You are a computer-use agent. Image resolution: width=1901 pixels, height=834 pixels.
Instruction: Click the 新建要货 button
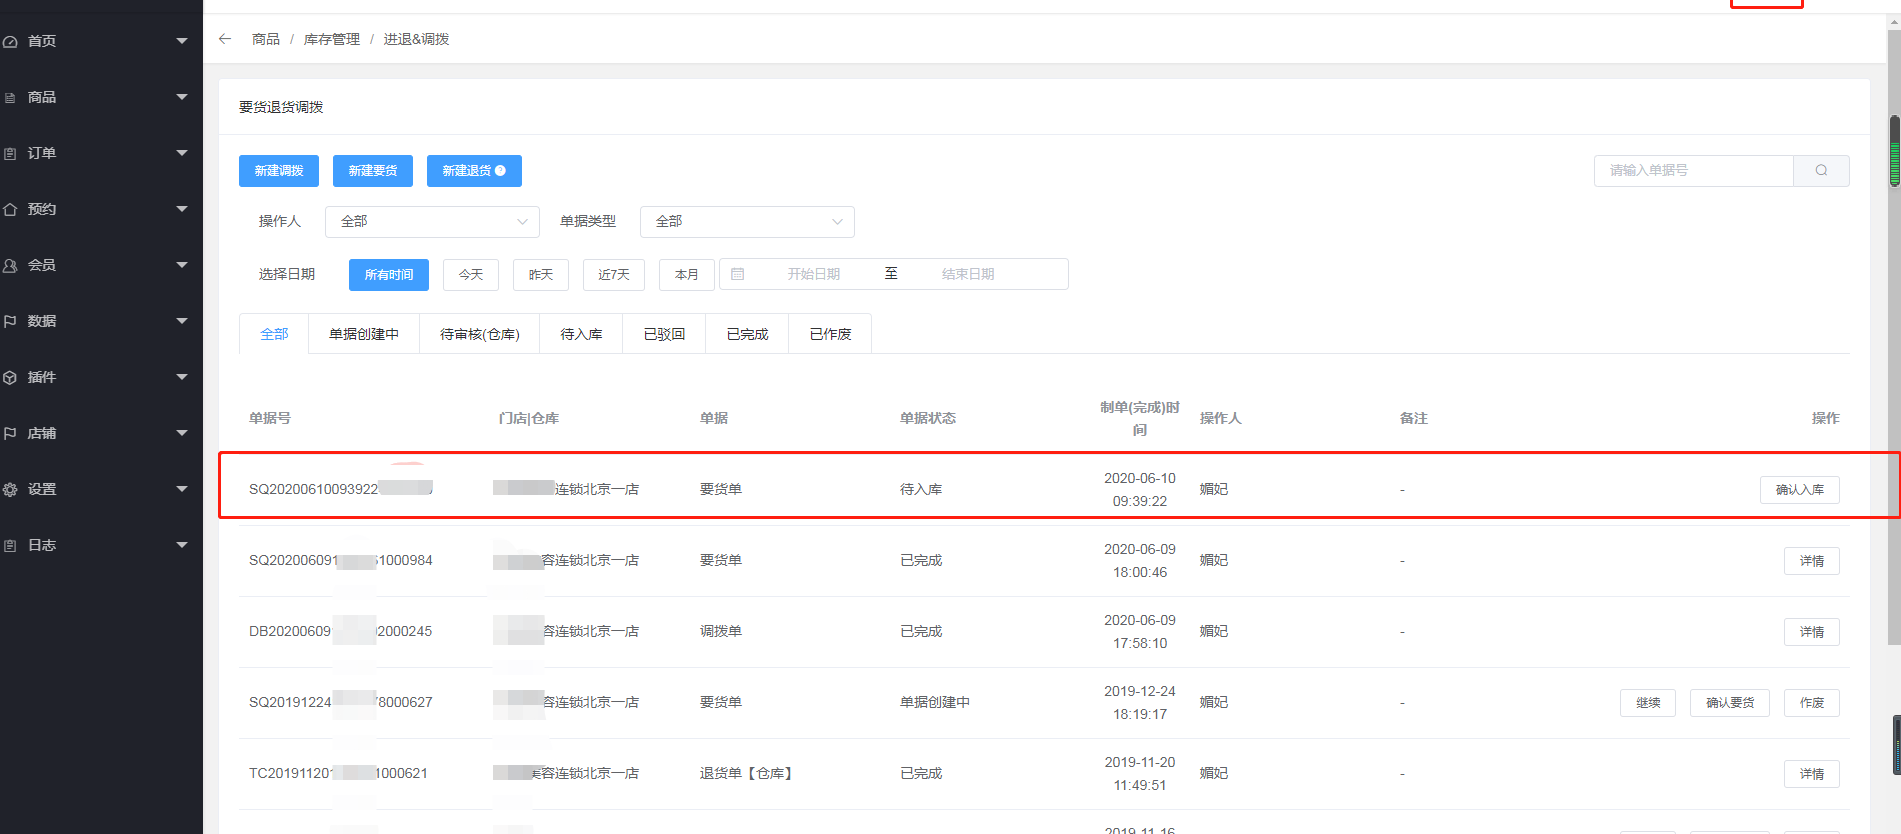coord(373,171)
